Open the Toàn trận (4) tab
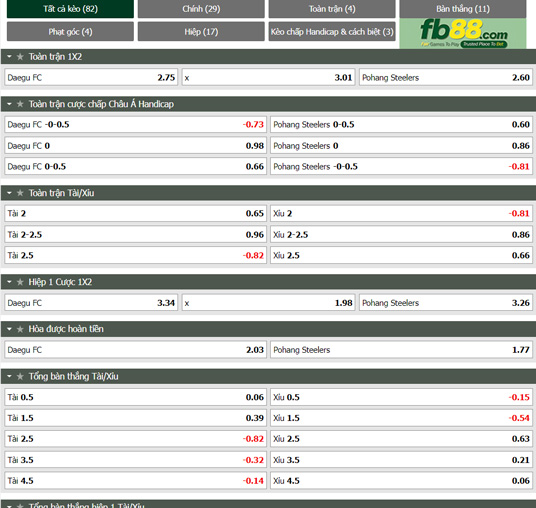 pyautogui.click(x=332, y=9)
